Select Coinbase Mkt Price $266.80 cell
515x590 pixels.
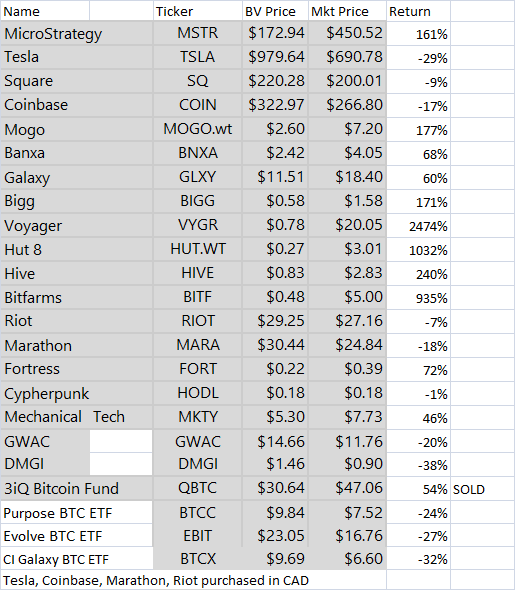pos(348,105)
